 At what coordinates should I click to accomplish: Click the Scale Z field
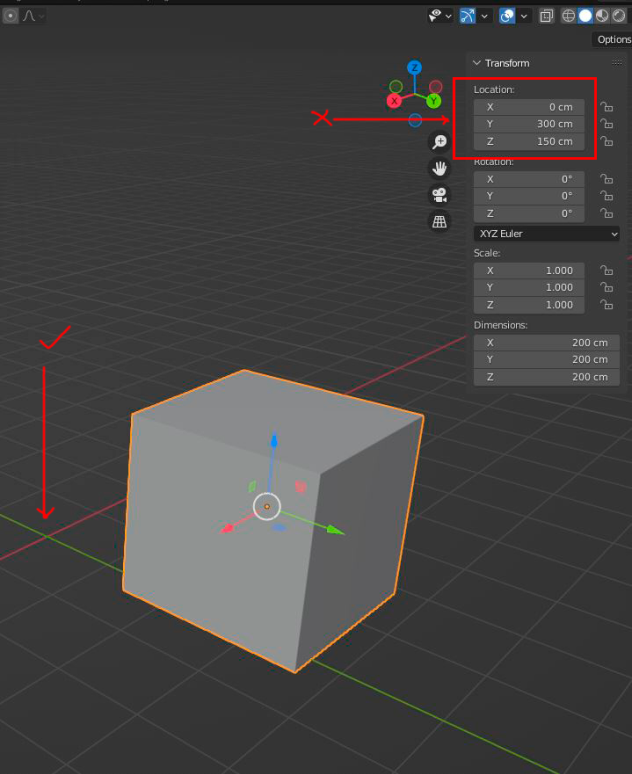click(529, 305)
